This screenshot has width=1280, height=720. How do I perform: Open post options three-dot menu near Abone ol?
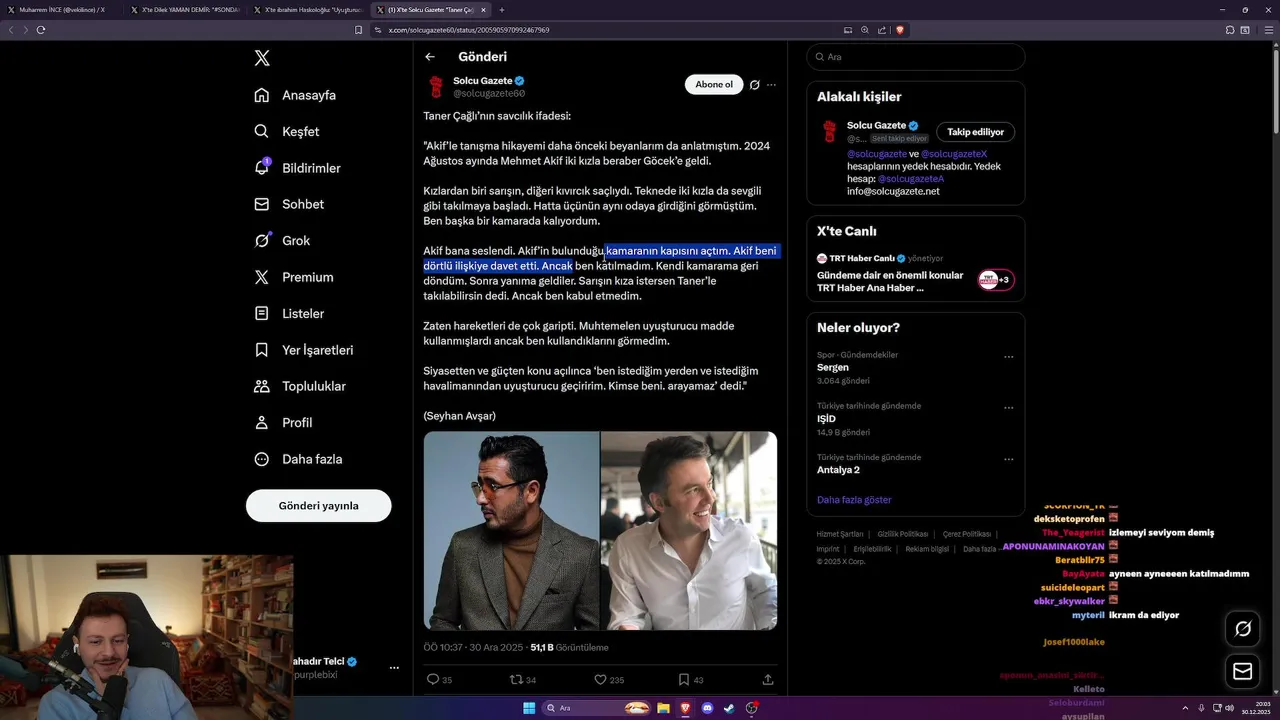click(x=771, y=85)
